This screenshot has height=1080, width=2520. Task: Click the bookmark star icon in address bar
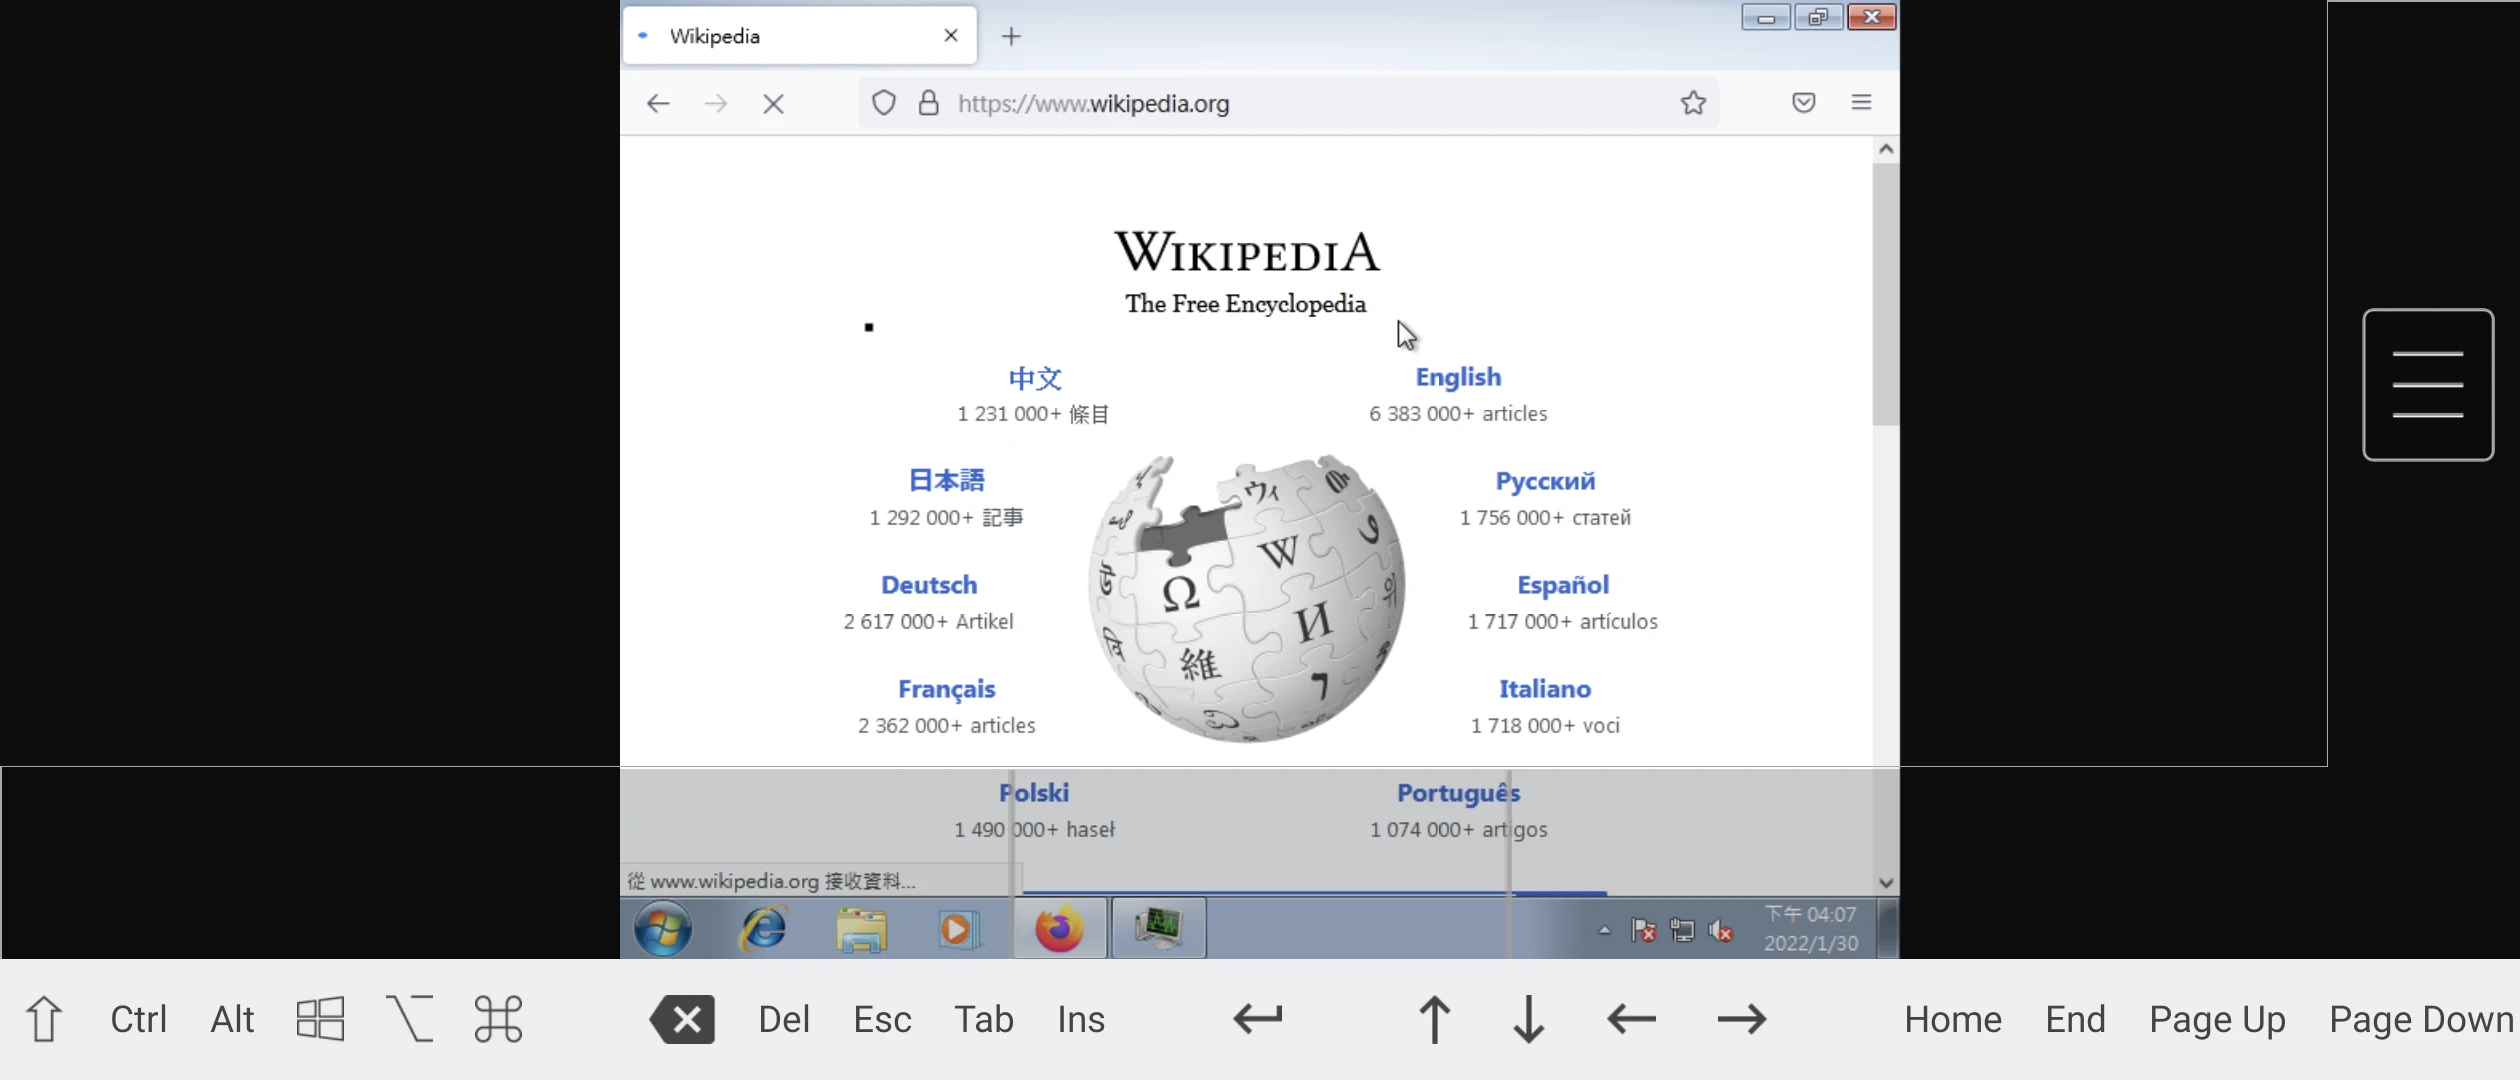[x=1693, y=103]
